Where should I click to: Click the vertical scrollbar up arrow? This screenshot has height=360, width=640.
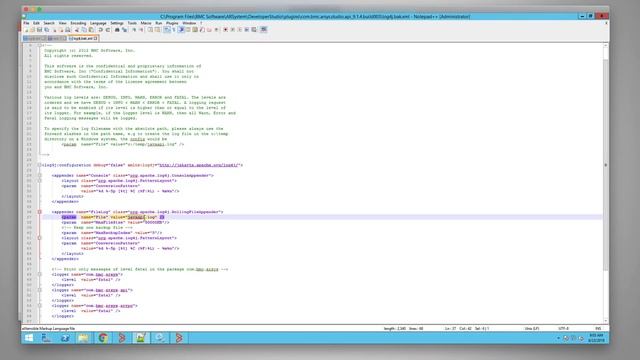[x=606, y=45]
